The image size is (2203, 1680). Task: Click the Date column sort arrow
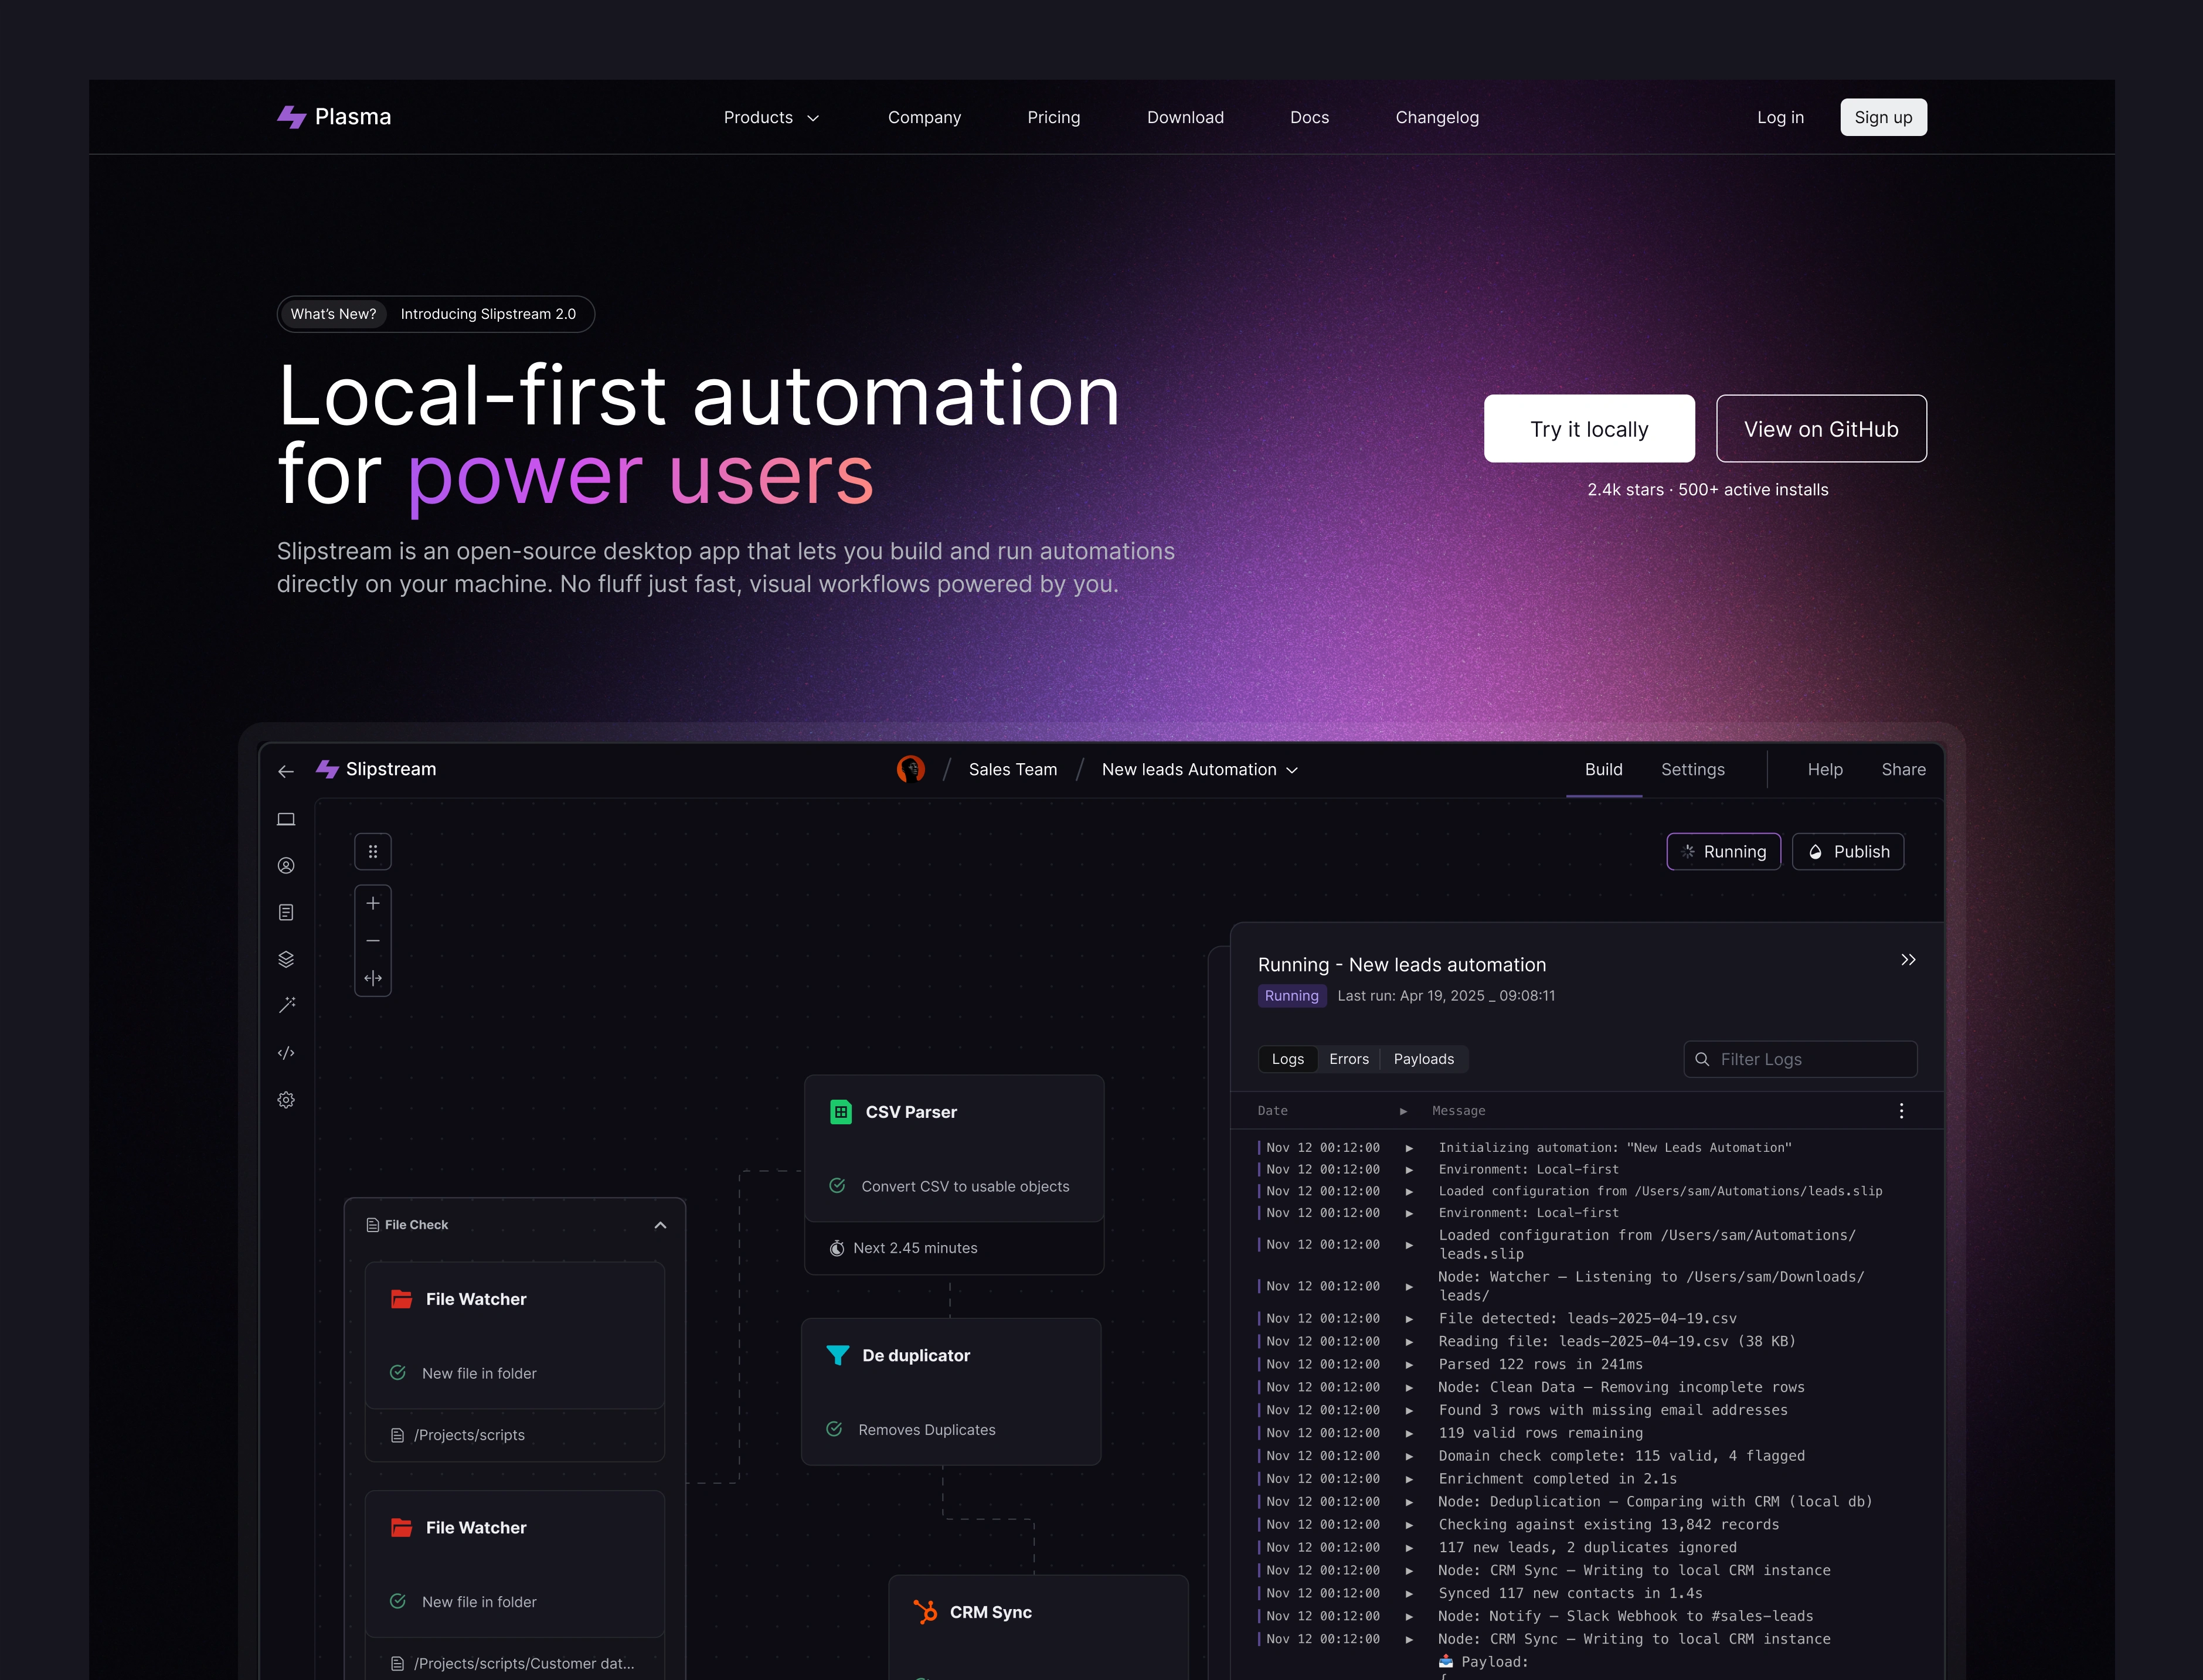pos(1403,1111)
